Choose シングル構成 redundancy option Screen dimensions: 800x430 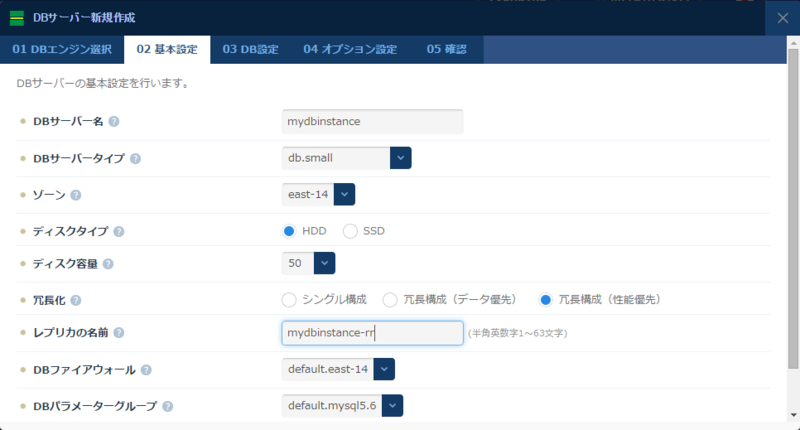(x=289, y=299)
